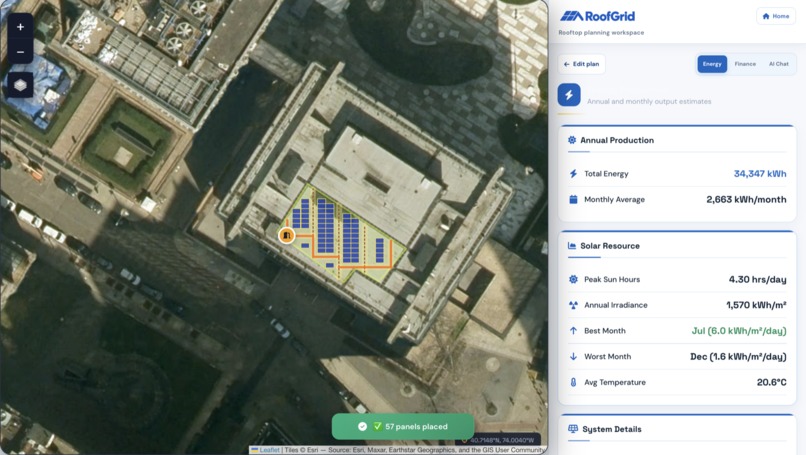This screenshot has width=806, height=455.
Task: Click the 20.6°C temperature value
Action: click(x=772, y=382)
